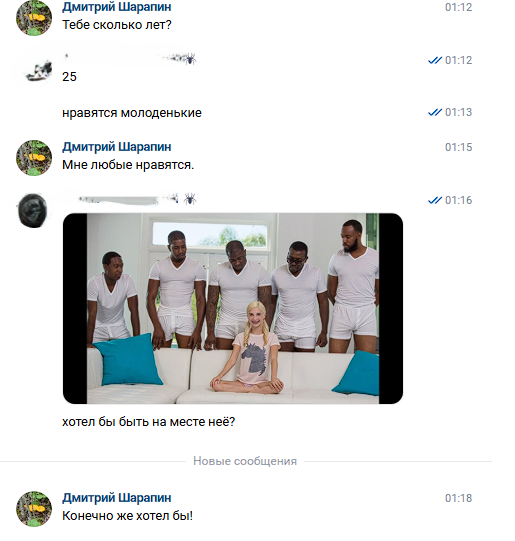Click the spider emoji by the blurred name at 01:16

pos(190,199)
